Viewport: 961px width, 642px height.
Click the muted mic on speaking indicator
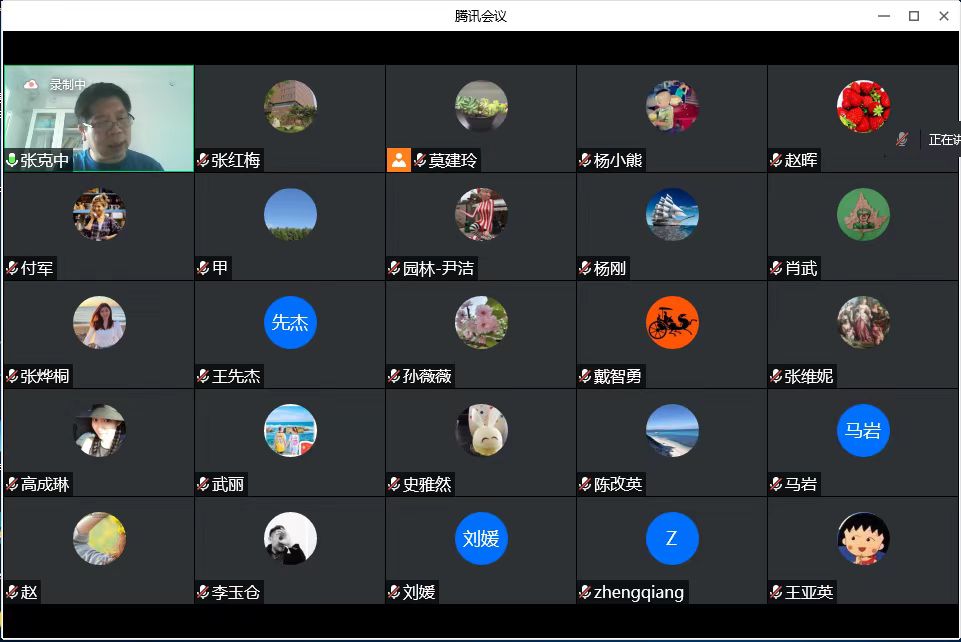pyautogui.click(x=902, y=140)
